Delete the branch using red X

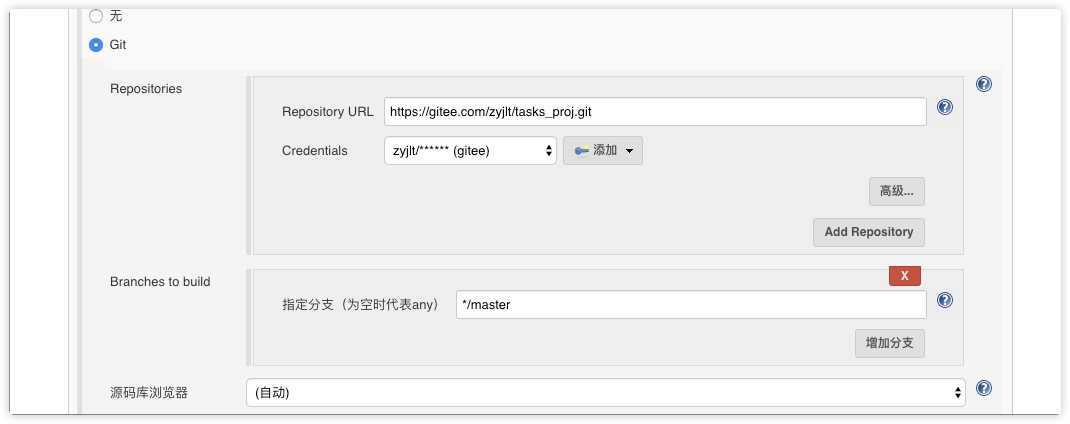pyautogui.click(x=905, y=276)
